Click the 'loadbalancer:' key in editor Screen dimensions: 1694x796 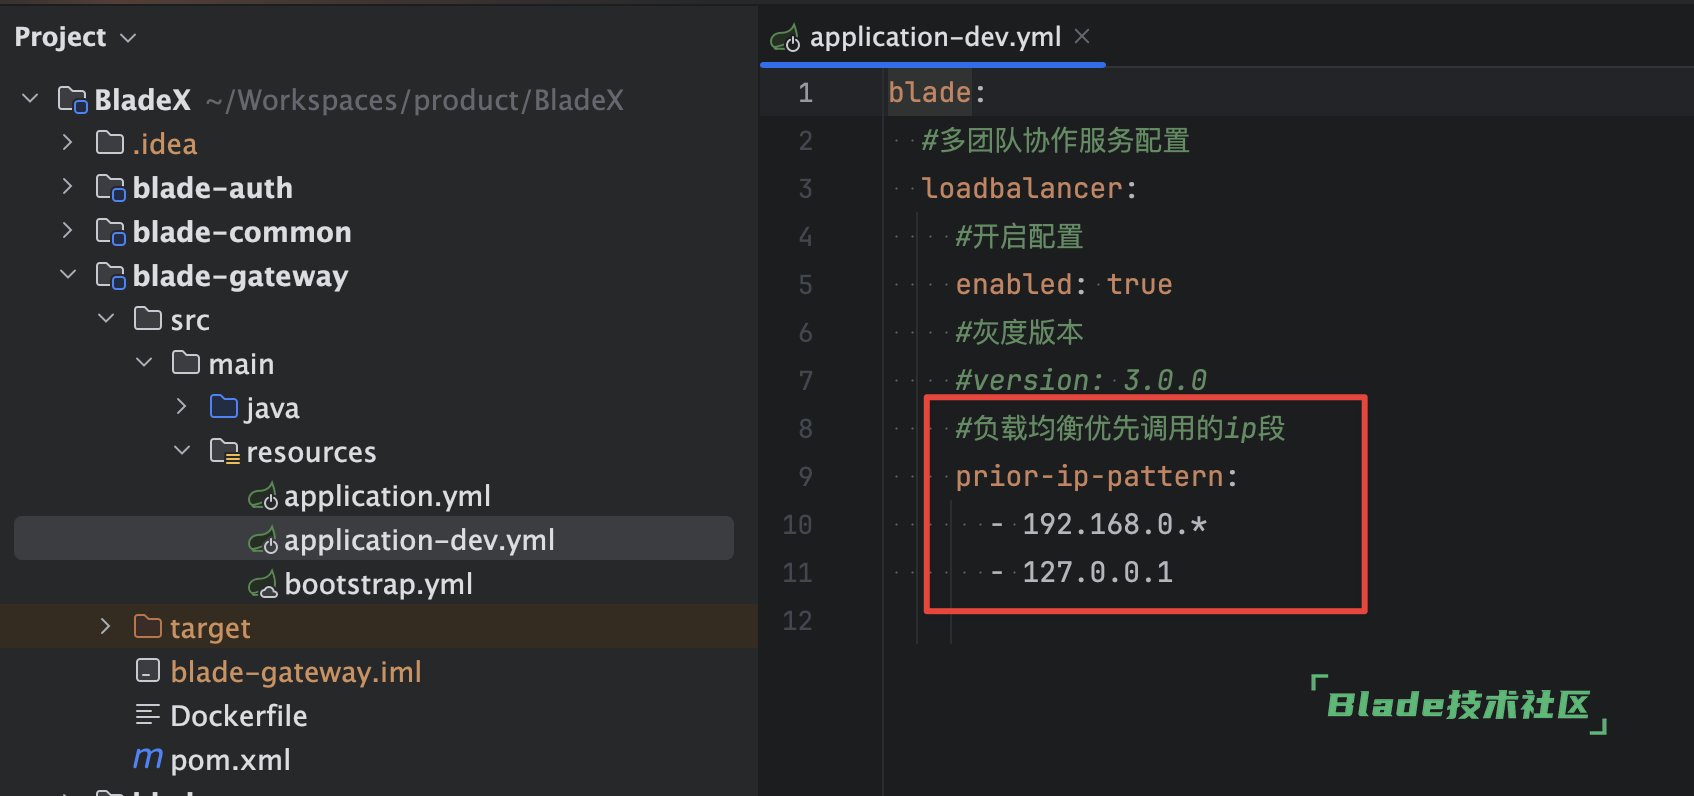tap(1029, 188)
